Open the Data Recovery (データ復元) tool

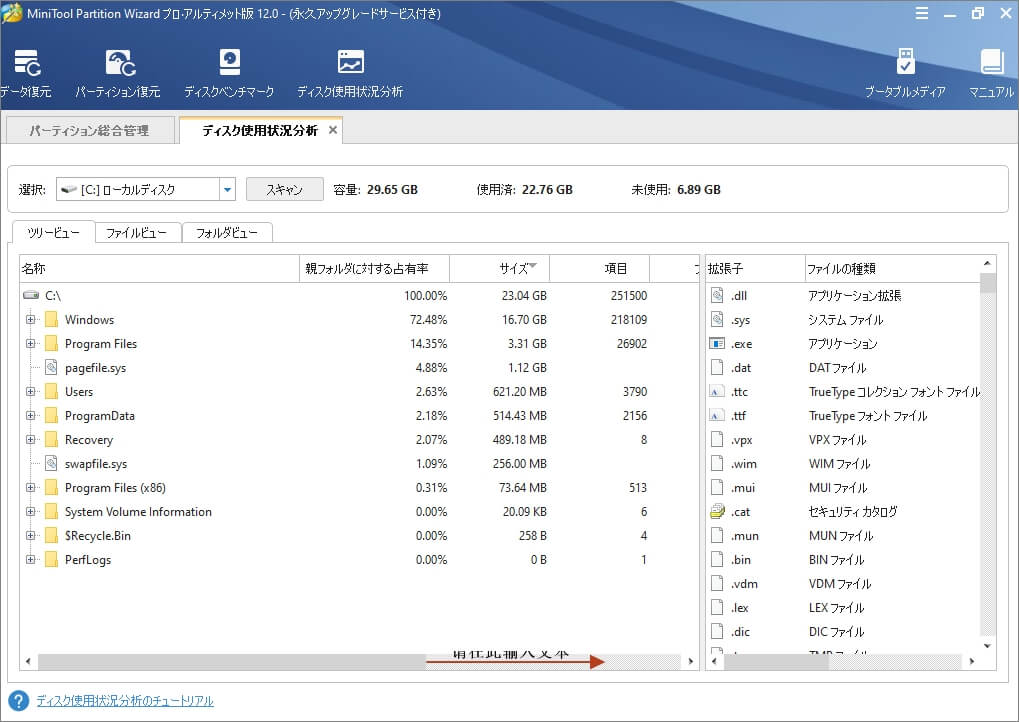26,73
